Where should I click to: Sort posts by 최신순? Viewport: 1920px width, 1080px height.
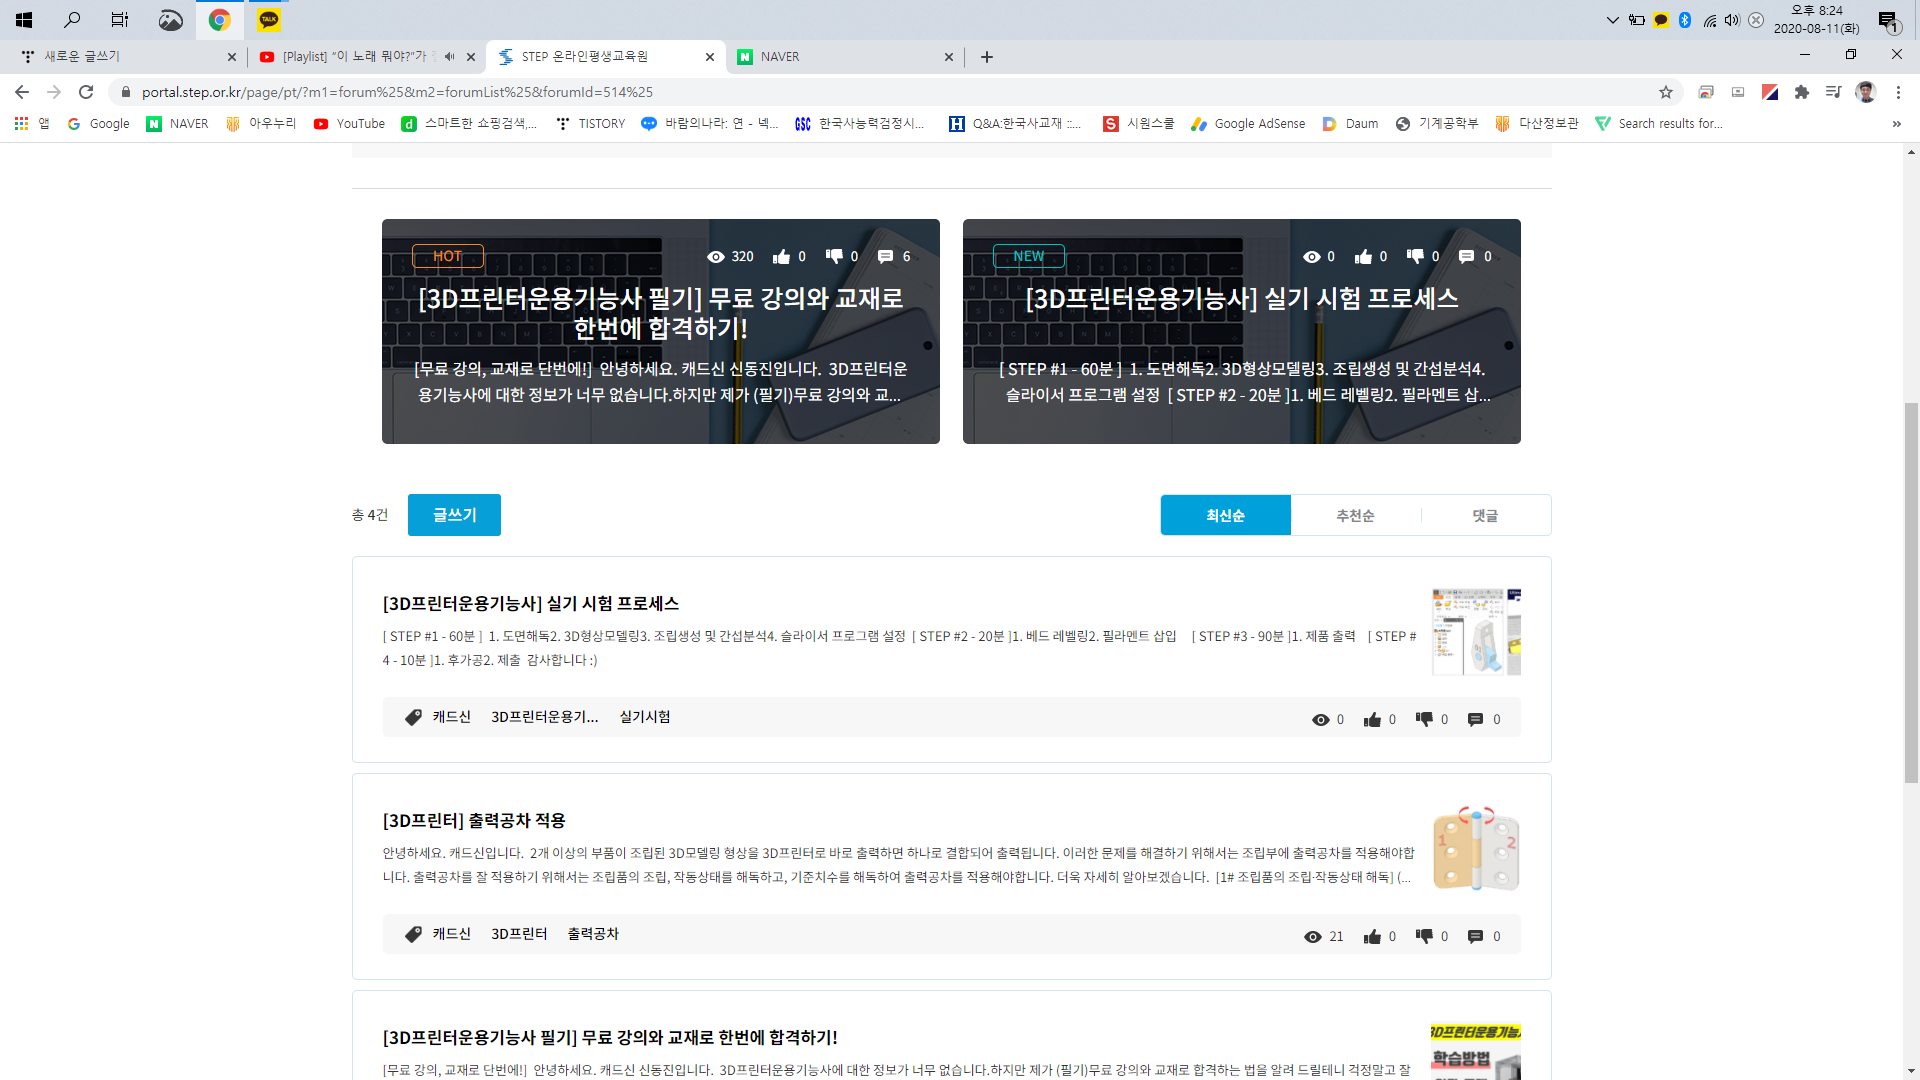tap(1225, 515)
